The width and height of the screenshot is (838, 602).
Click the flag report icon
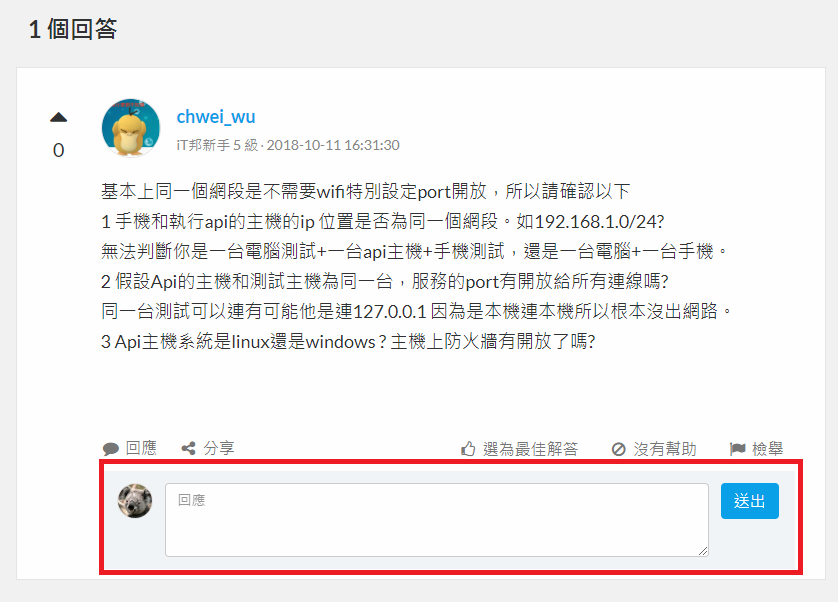(x=738, y=449)
